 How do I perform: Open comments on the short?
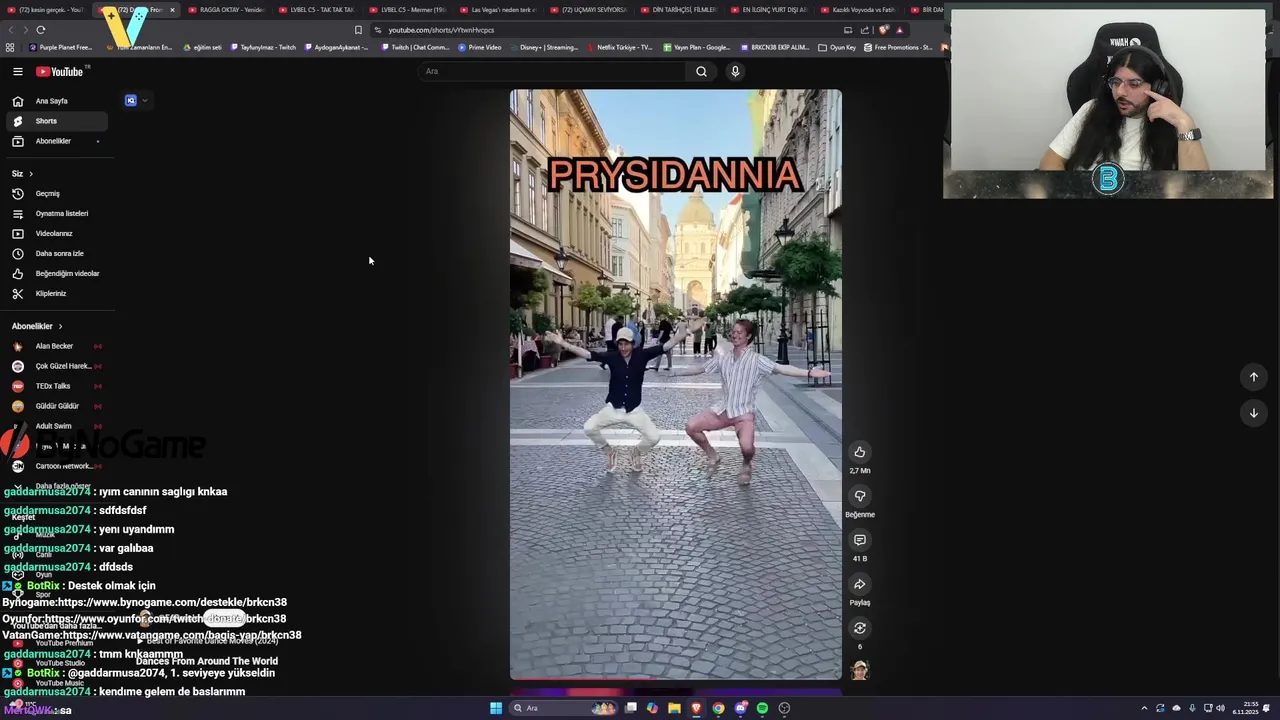[859, 540]
